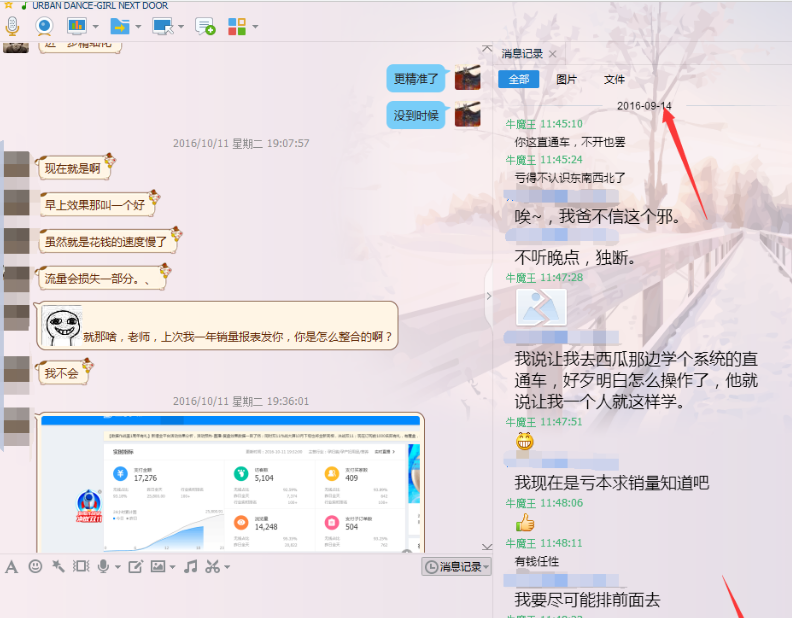This screenshot has width=792, height=618.
Task: Click the grinning emoji in history
Action: coord(524,441)
